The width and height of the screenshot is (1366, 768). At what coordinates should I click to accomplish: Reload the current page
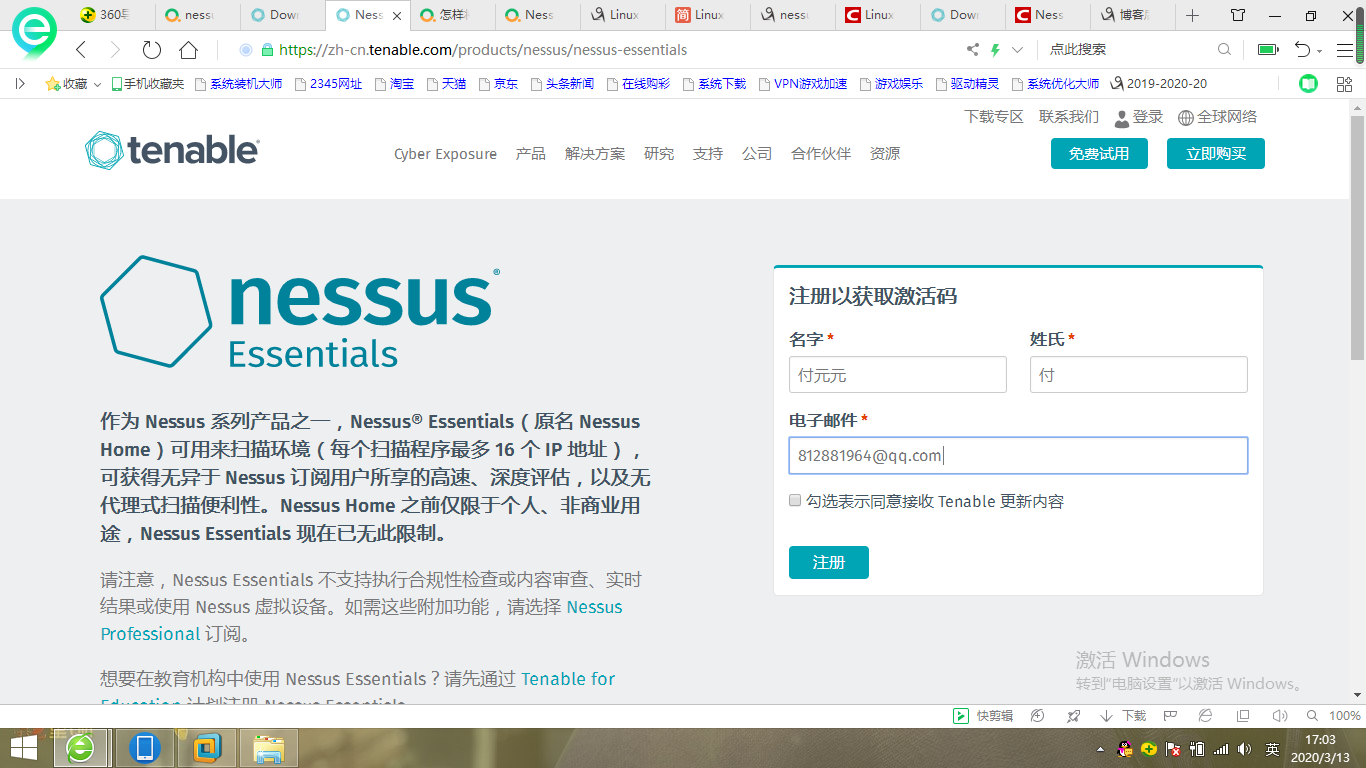[x=152, y=50]
